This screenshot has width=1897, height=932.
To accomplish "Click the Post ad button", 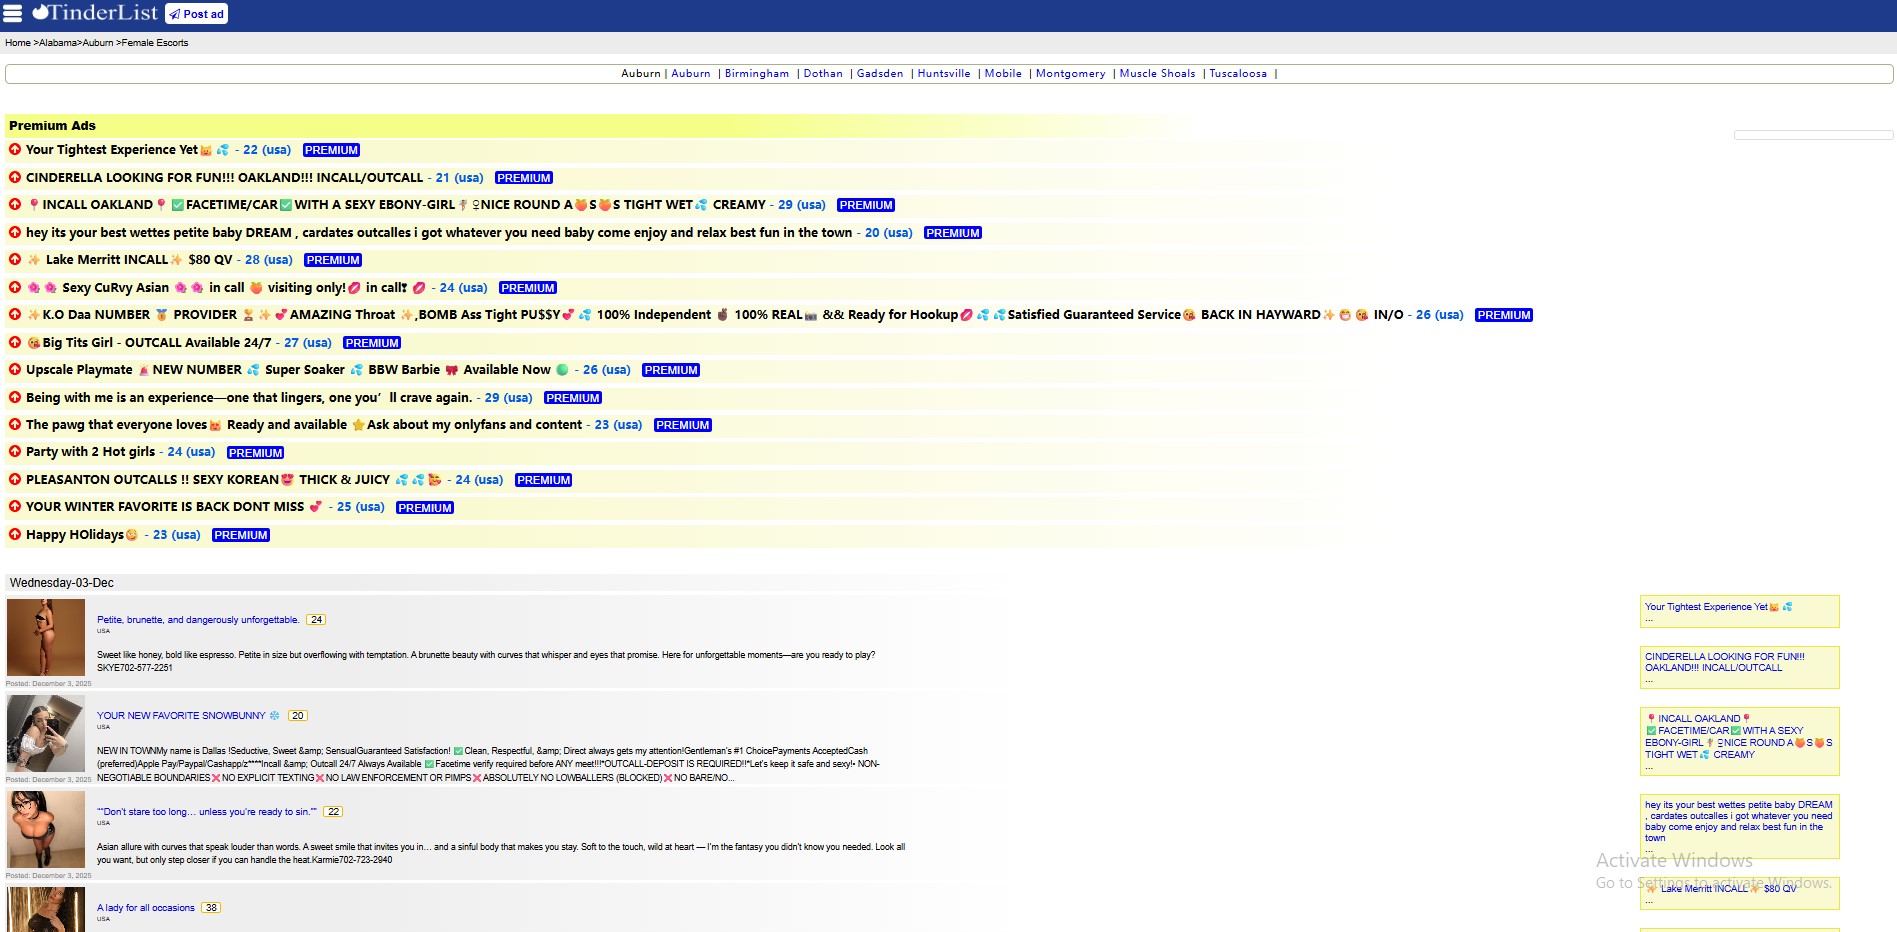I will 196,14.
